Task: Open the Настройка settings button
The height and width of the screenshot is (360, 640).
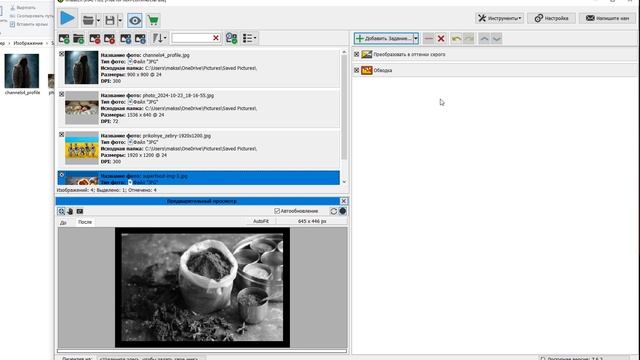Action: [x=551, y=18]
